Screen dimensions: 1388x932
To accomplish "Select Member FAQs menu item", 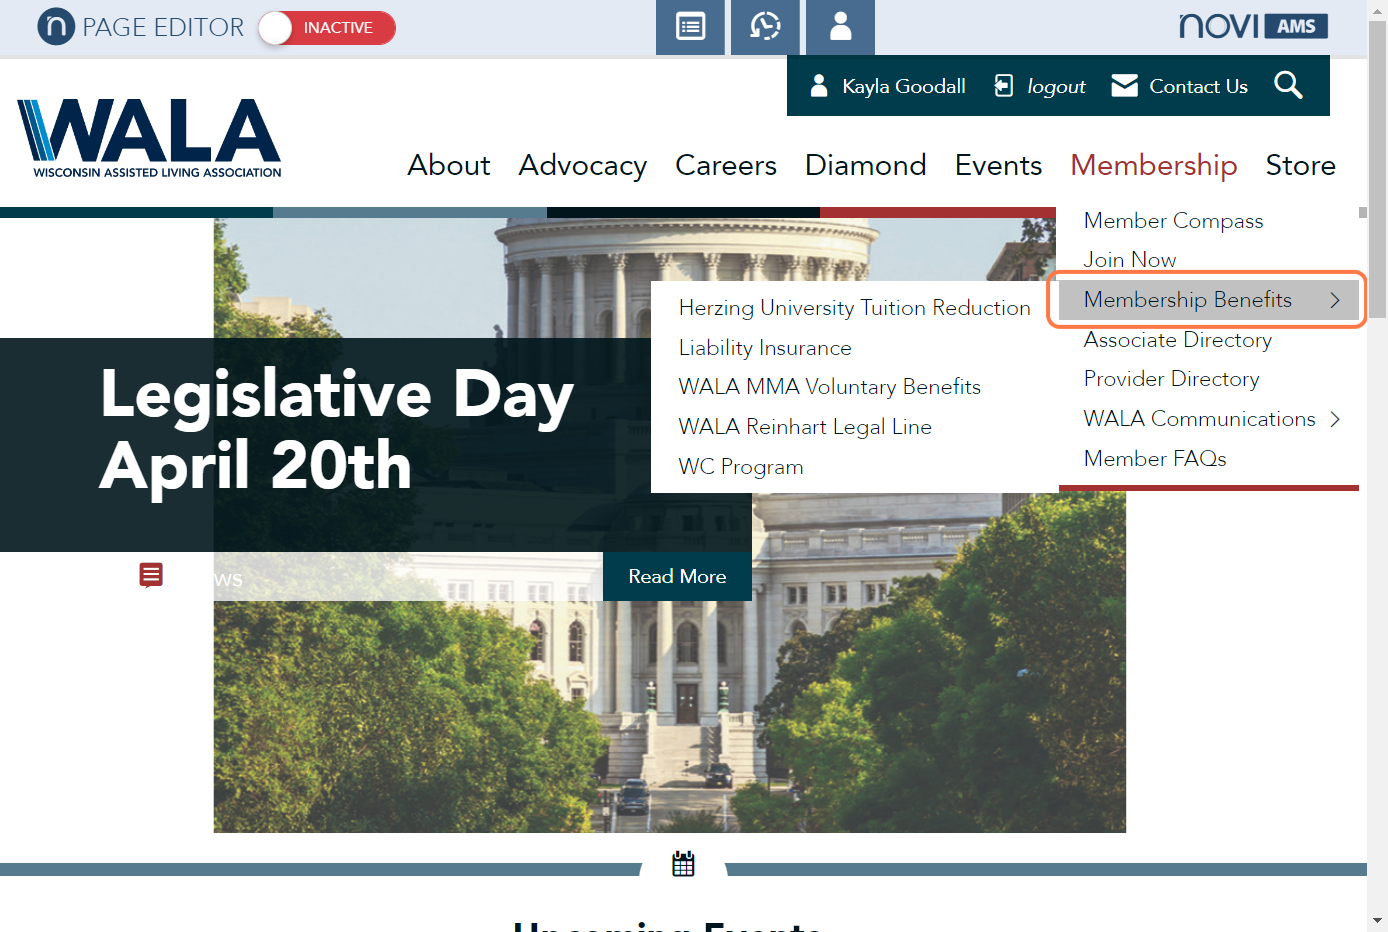I will 1155,459.
